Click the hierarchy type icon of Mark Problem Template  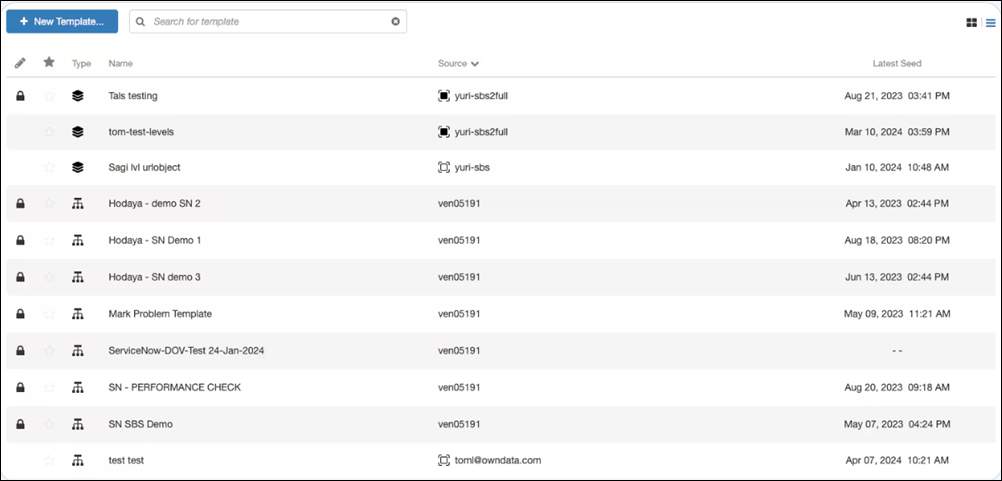click(x=78, y=314)
